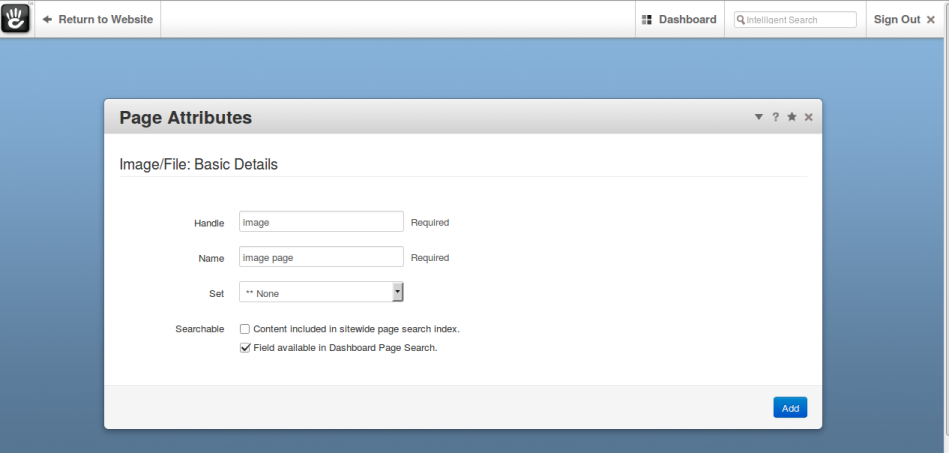Focus the Handle input field
The width and height of the screenshot is (949, 453).
pyautogui.click(x=321, y=222)
